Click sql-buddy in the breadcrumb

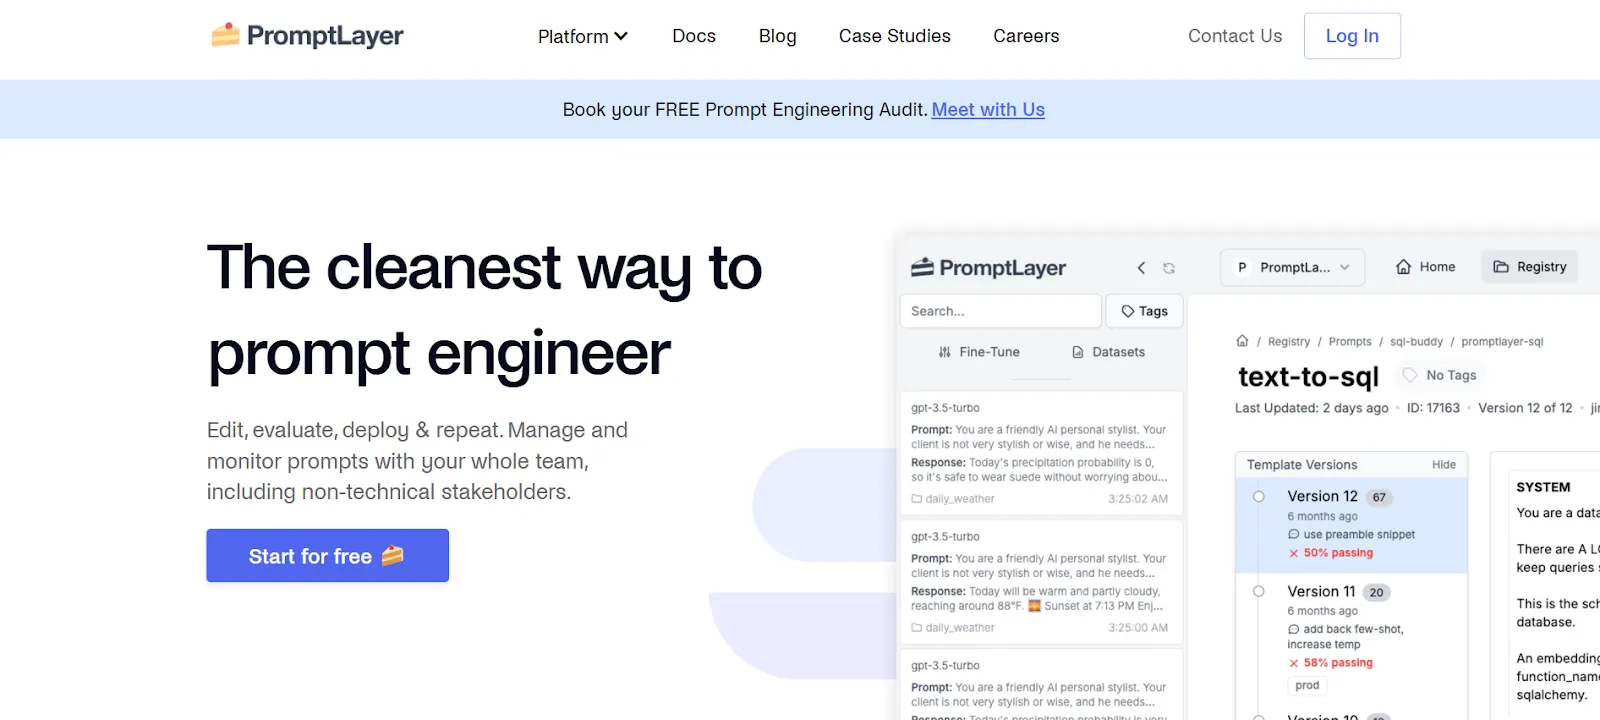(1416, 341)
